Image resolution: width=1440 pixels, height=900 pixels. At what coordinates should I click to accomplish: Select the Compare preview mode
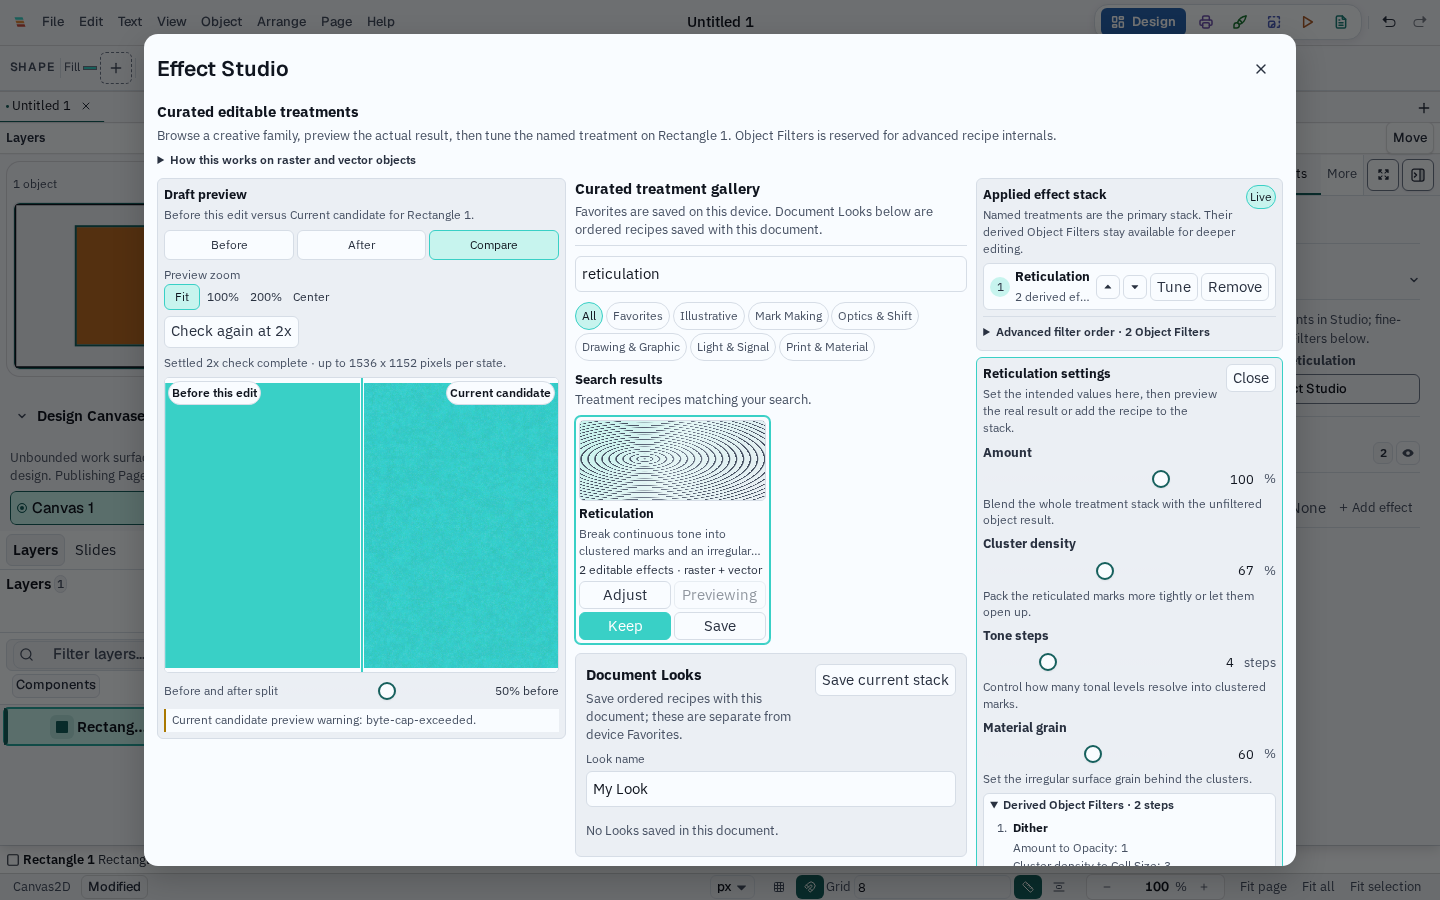point(494,245)
